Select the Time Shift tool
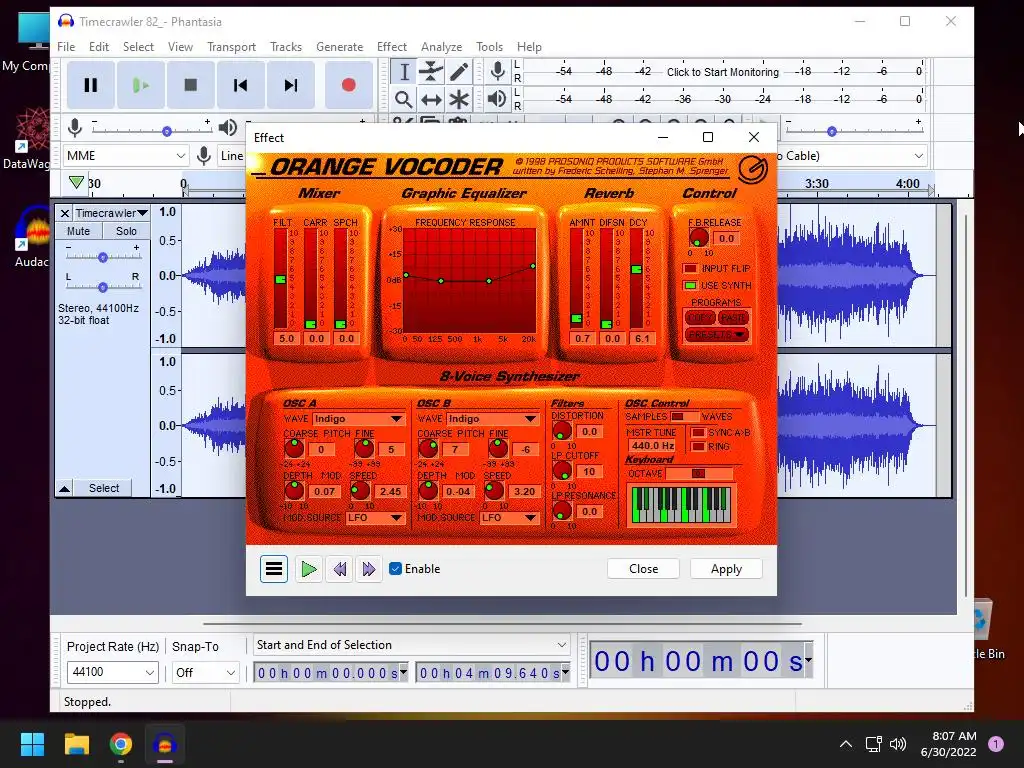Image resolution: width=1024 pixels, height=768 pixels. (x=431, y=99)
